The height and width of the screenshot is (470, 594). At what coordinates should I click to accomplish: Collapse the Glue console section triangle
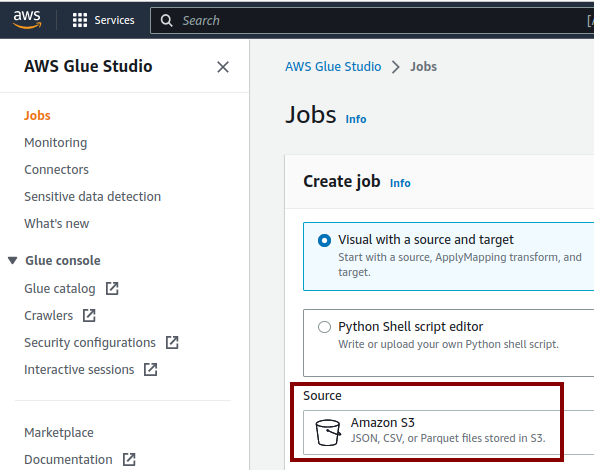[x=13, y=261]
